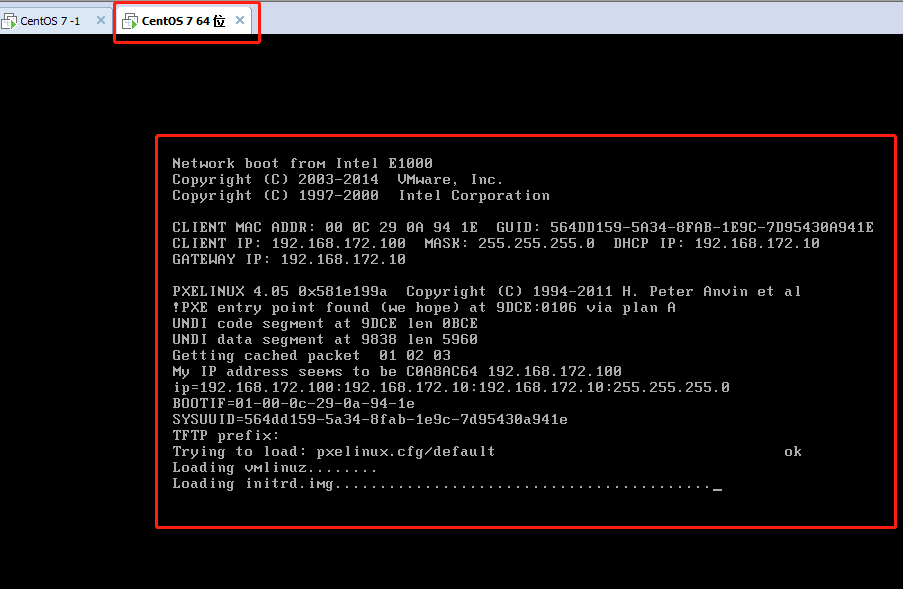Click the VMware, Inc. copyright line

click(x=337, y=180)
